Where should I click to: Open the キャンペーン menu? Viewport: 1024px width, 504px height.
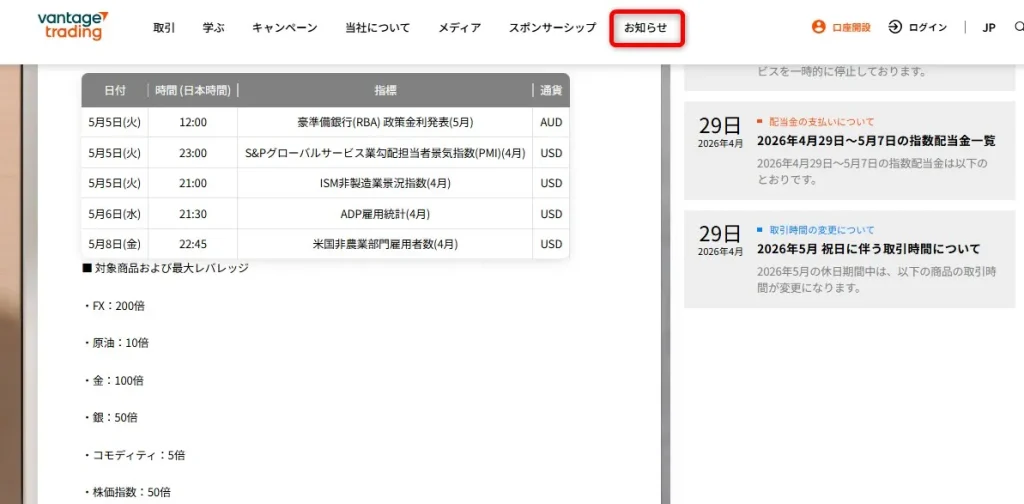(285, 27)
